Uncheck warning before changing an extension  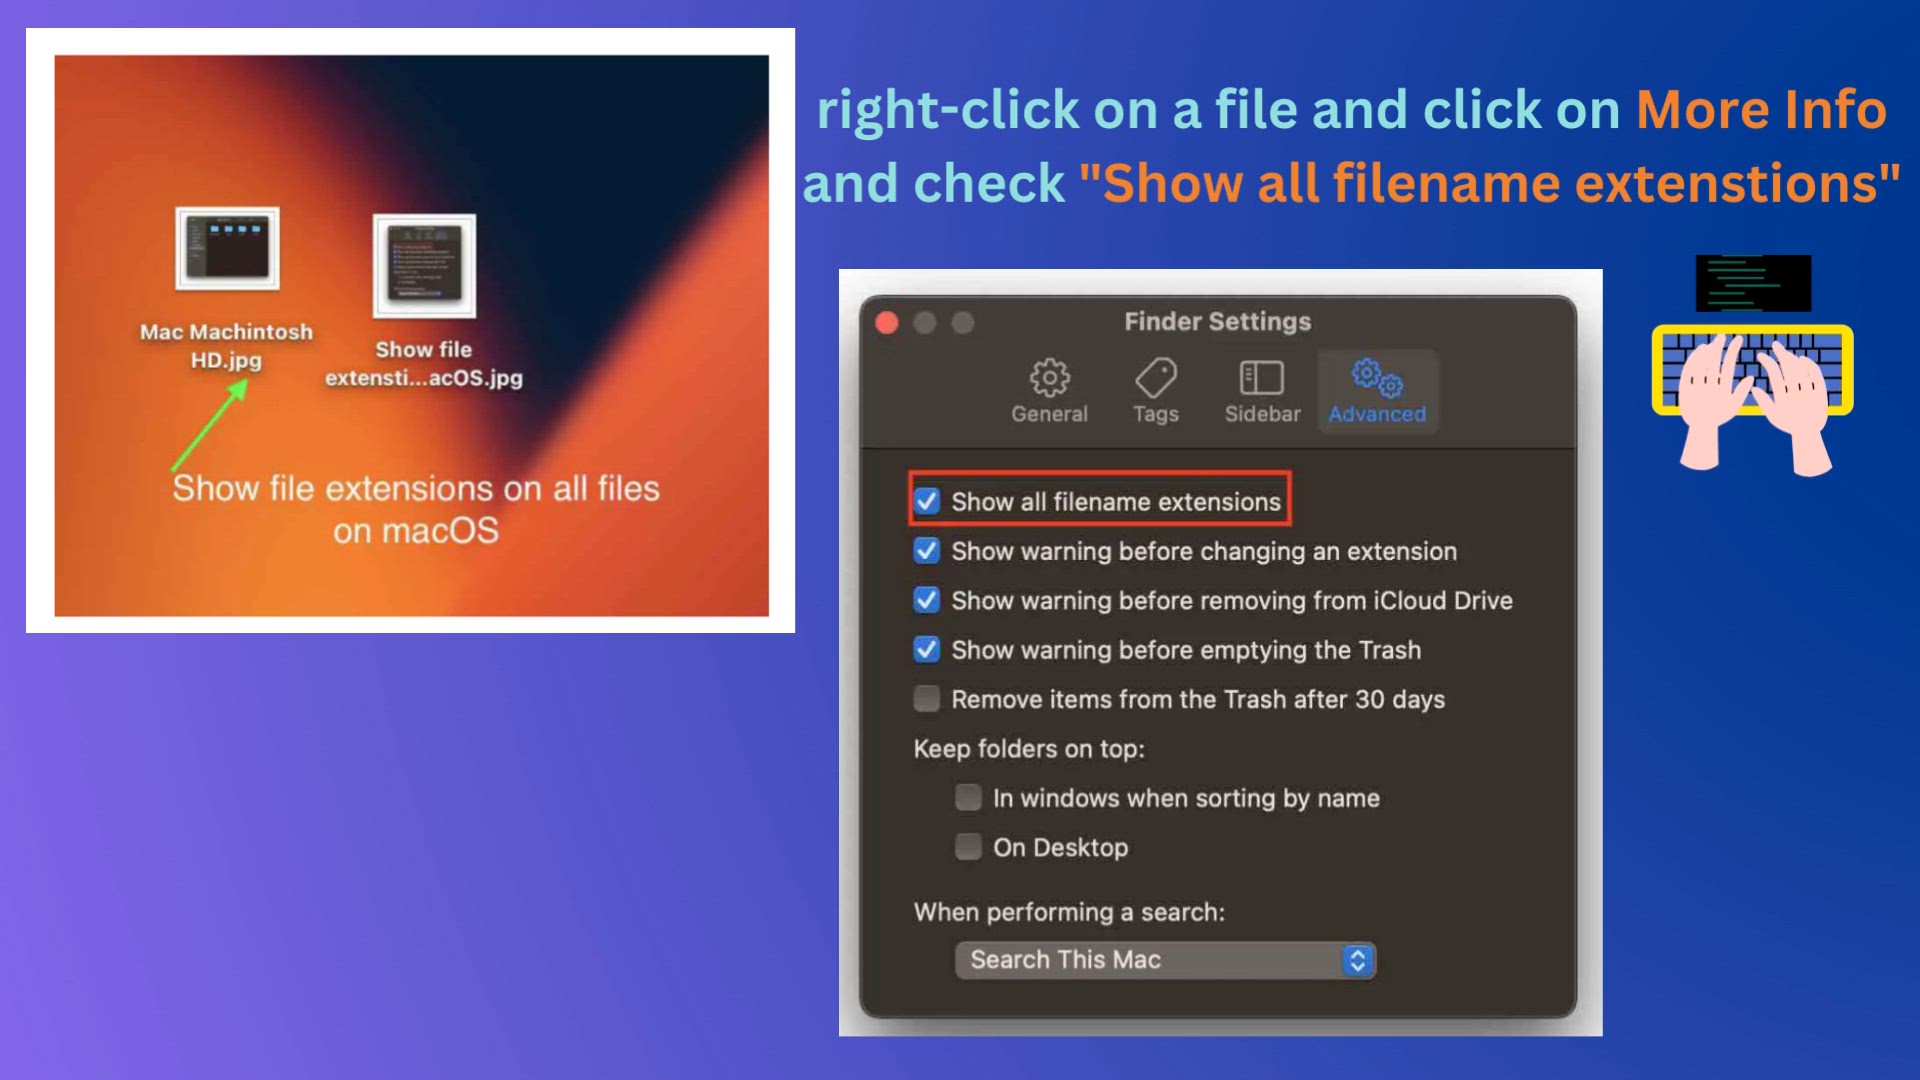927,551
